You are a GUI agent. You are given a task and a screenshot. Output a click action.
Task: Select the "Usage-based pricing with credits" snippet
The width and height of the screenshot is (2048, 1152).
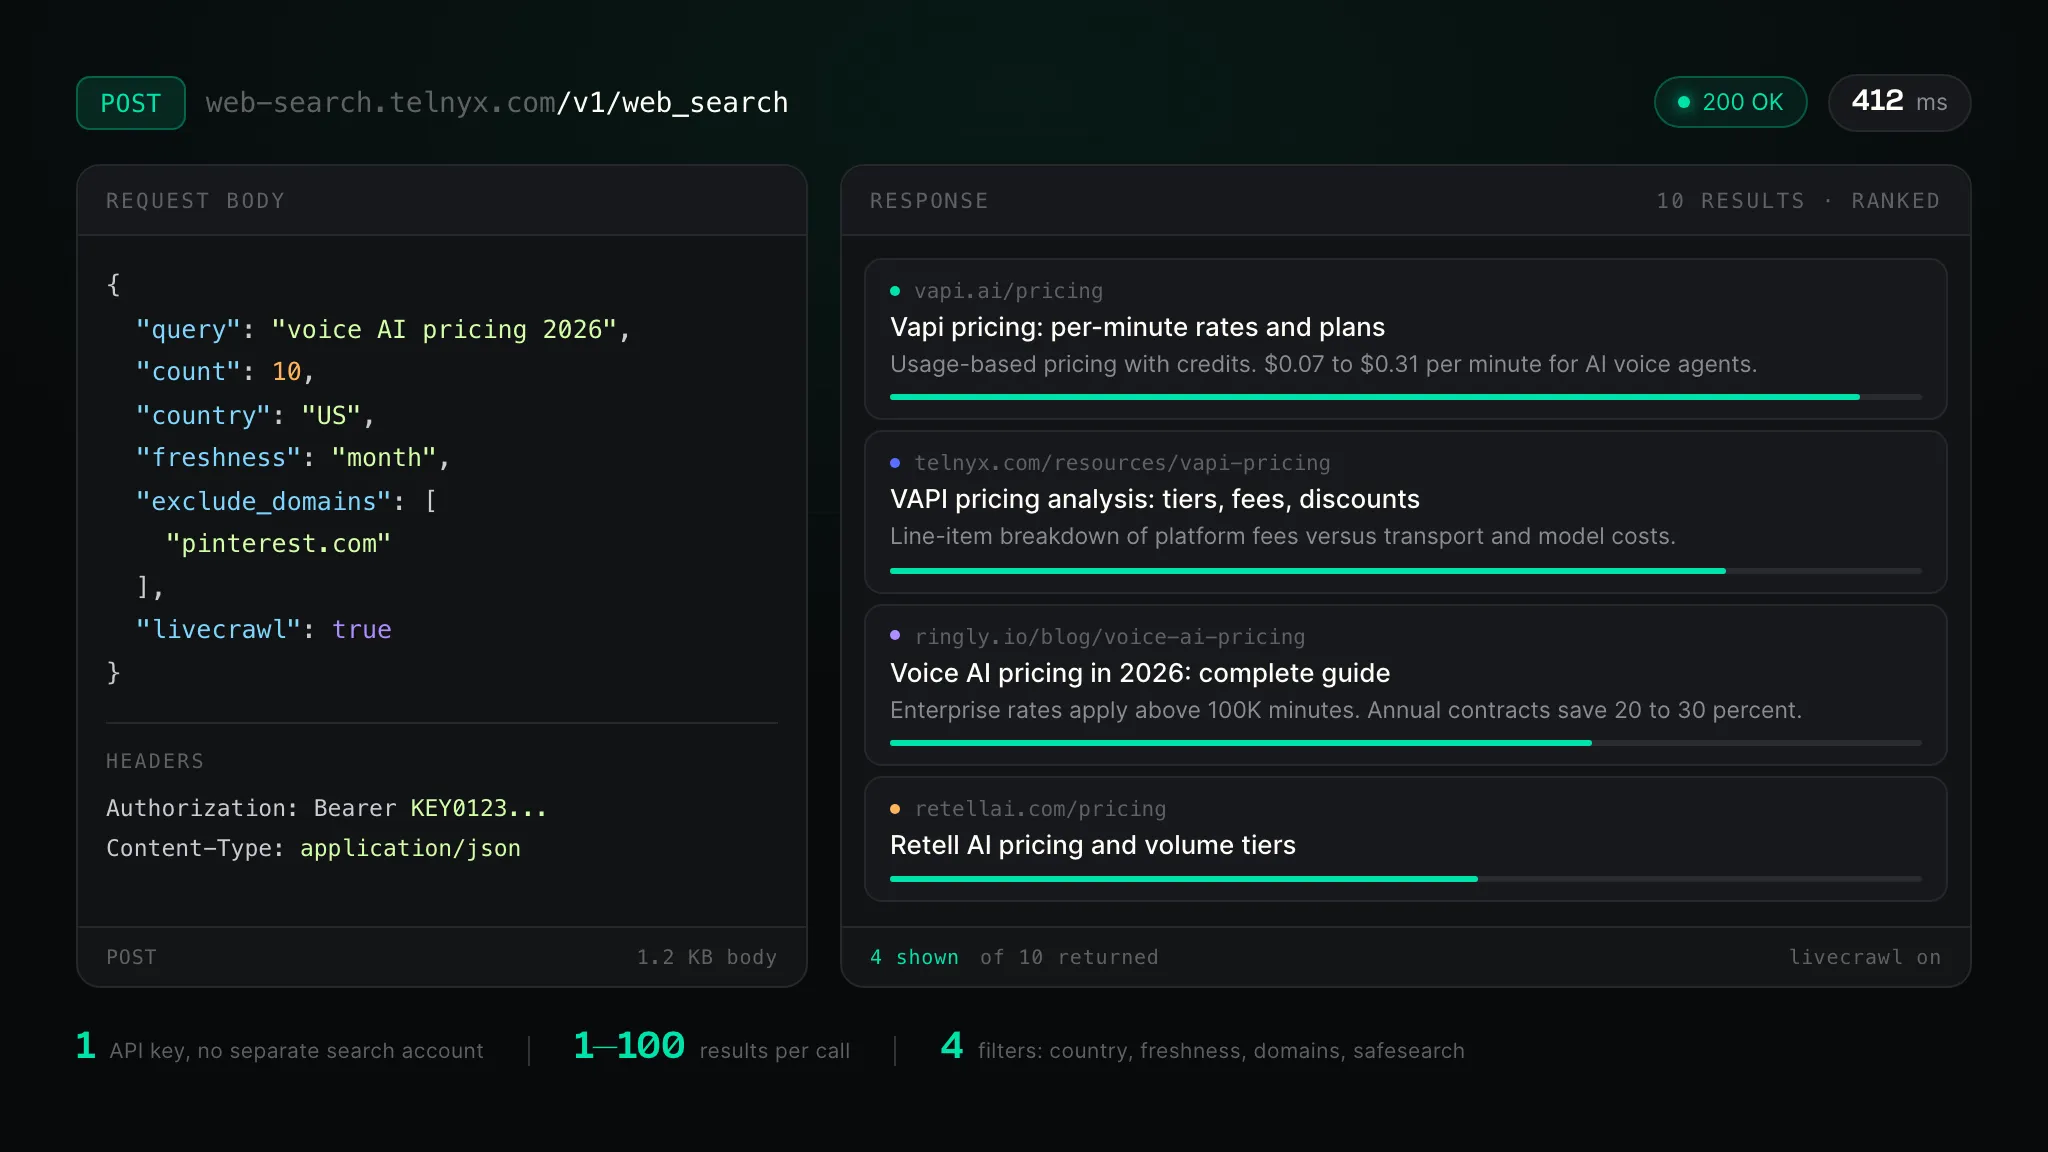pos(1323,364)
